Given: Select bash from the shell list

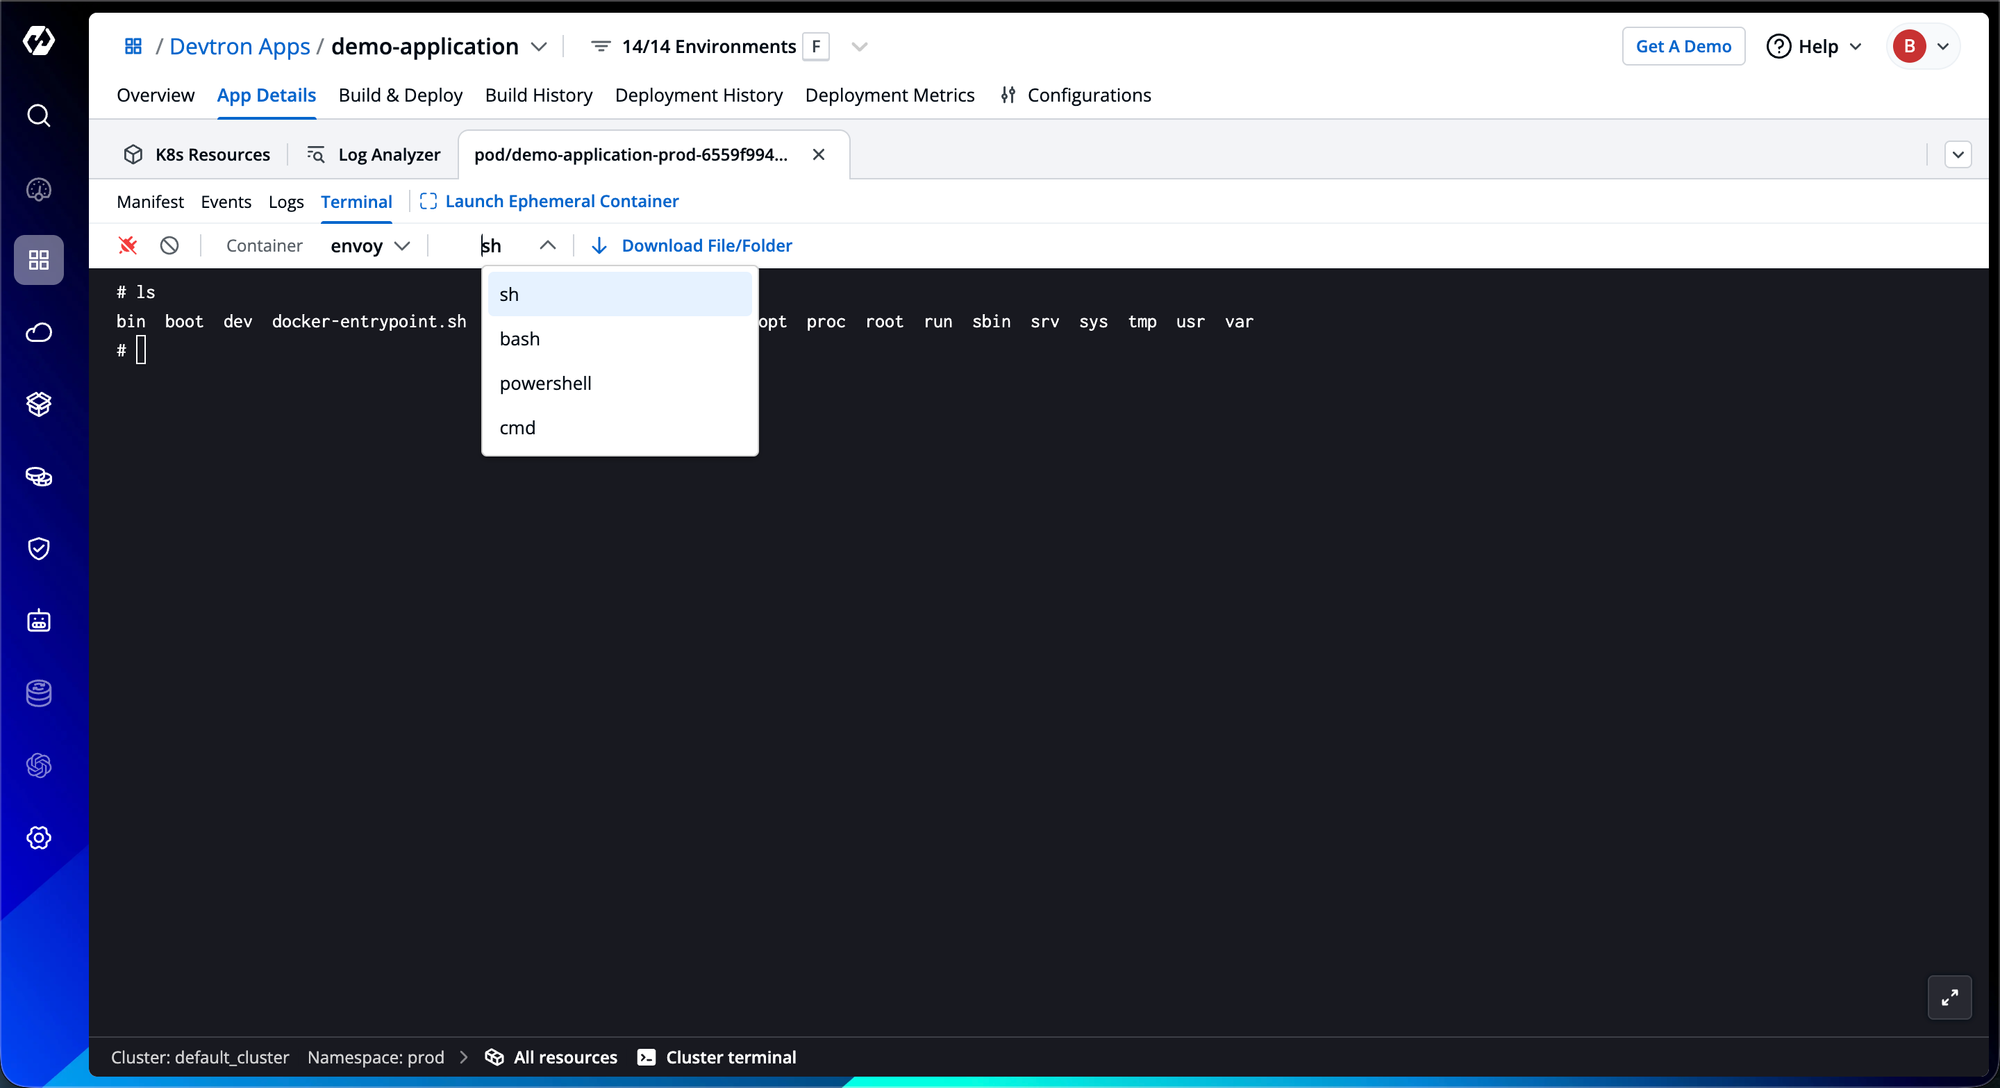Looking at the screenshot, I should pyautogui.click(x=520, y=339).
